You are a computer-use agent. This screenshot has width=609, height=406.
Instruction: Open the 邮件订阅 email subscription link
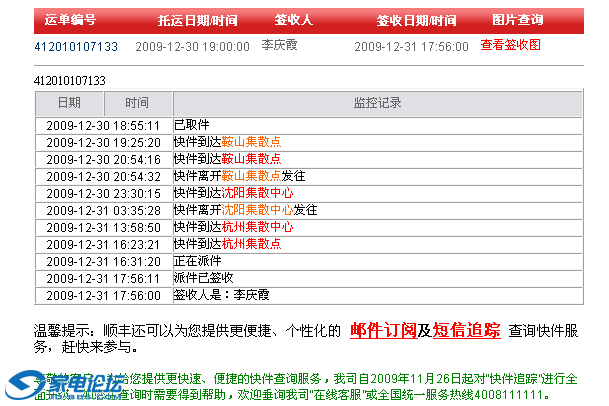click(383, 331)
